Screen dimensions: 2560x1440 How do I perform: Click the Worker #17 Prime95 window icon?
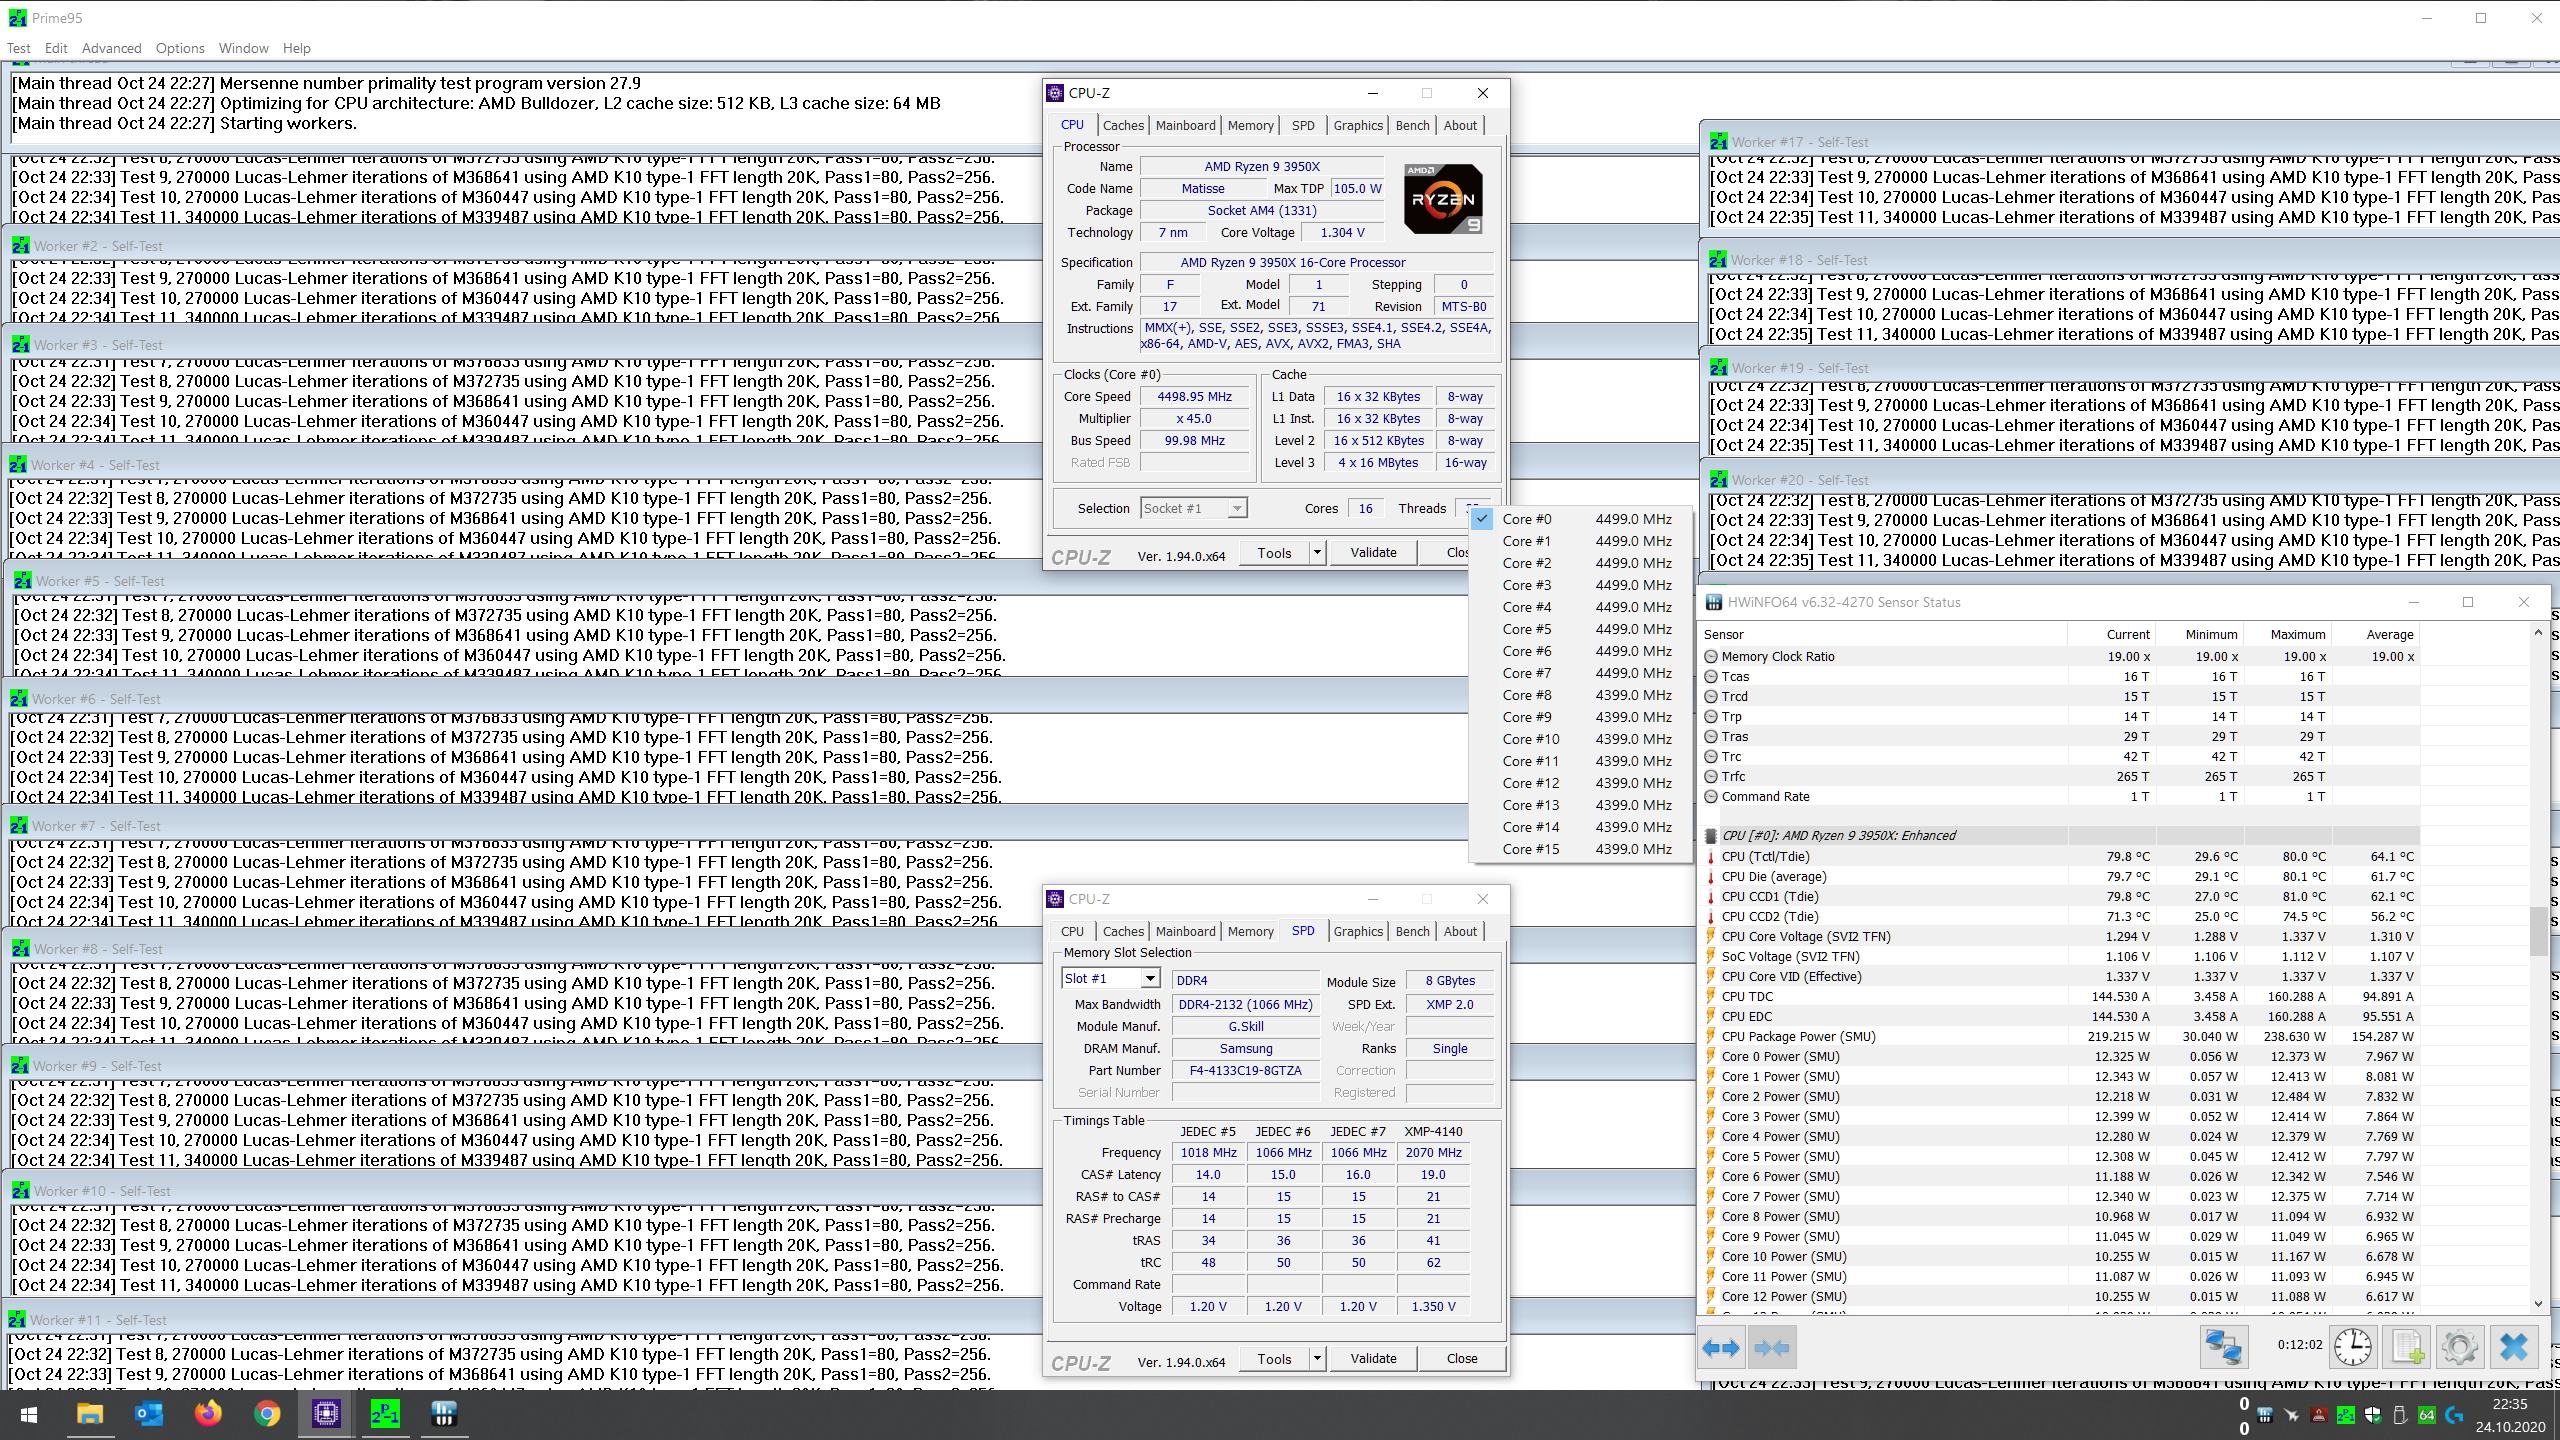[x=1718, y=142]
